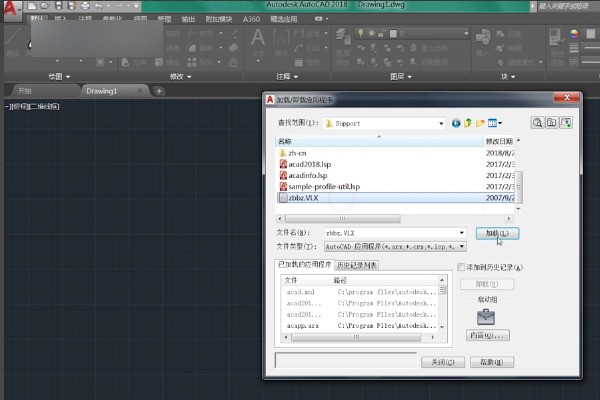Click the Match Properties icon

pos(556,38)
